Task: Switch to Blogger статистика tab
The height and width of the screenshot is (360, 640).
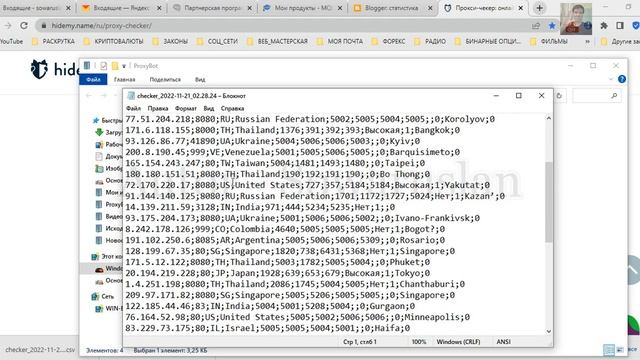Action: [391, 8]
